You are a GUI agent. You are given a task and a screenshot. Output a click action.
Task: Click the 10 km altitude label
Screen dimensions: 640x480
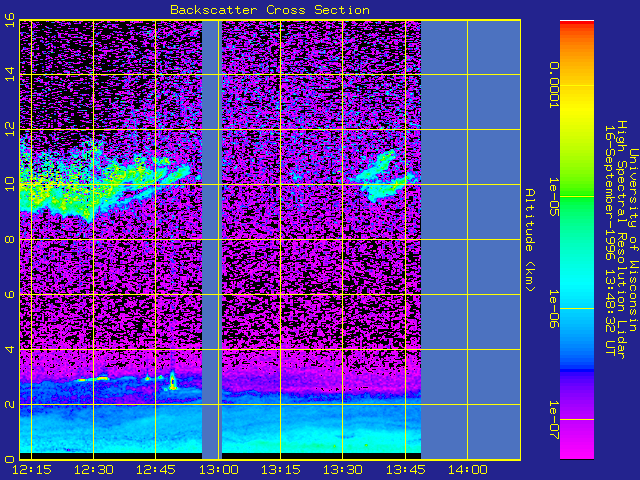coord(10,184)
